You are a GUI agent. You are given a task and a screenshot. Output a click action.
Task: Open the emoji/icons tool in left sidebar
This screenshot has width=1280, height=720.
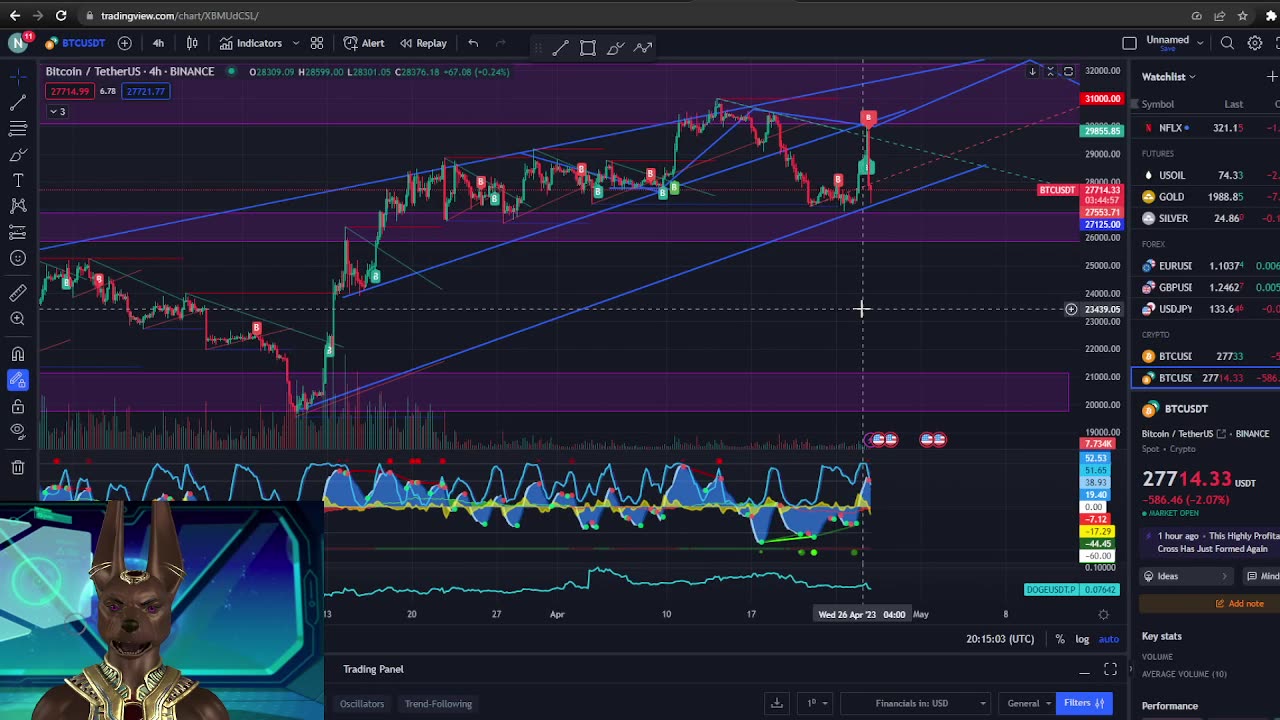(18, 258)
